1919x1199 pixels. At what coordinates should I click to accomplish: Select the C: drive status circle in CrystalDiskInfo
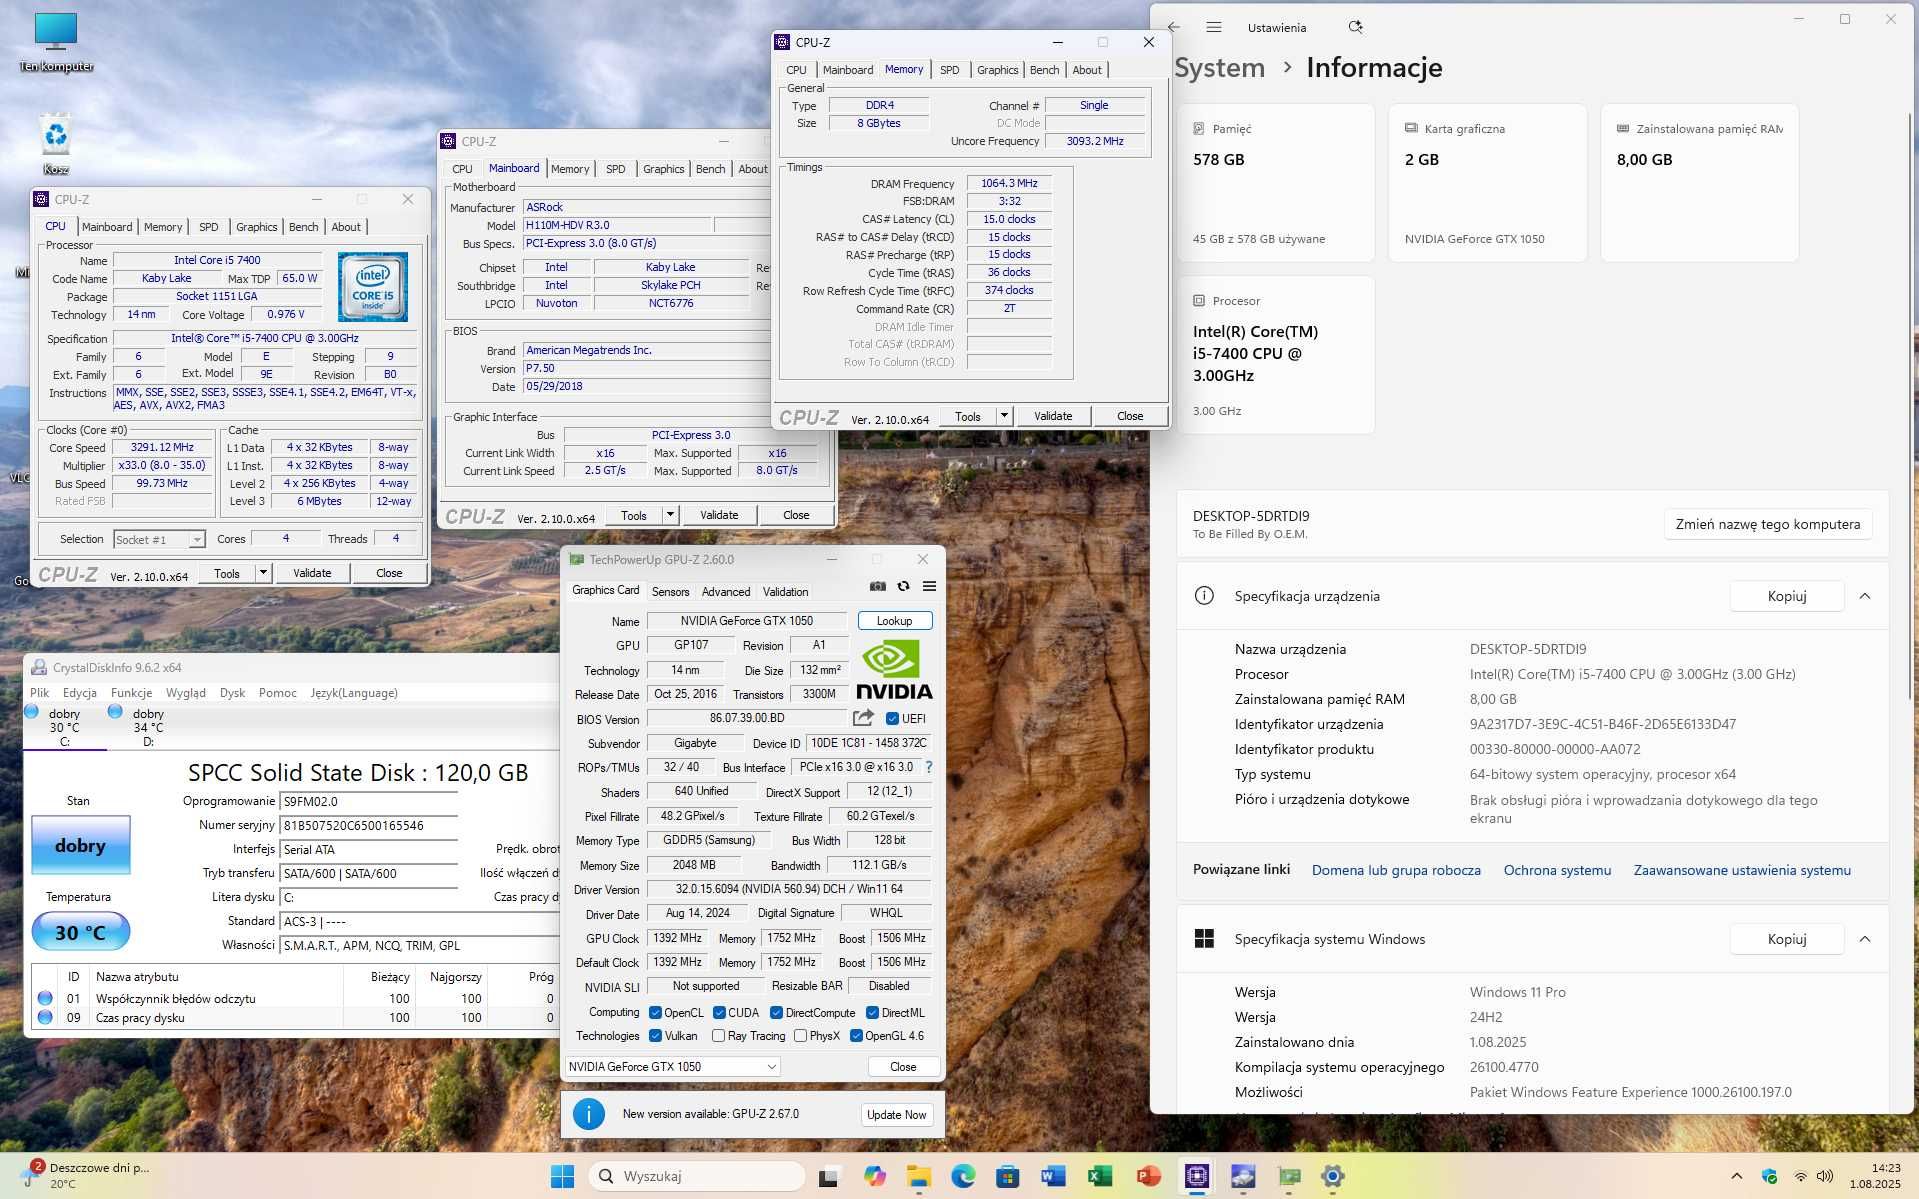pyautogui.click(x=31, y=712)
